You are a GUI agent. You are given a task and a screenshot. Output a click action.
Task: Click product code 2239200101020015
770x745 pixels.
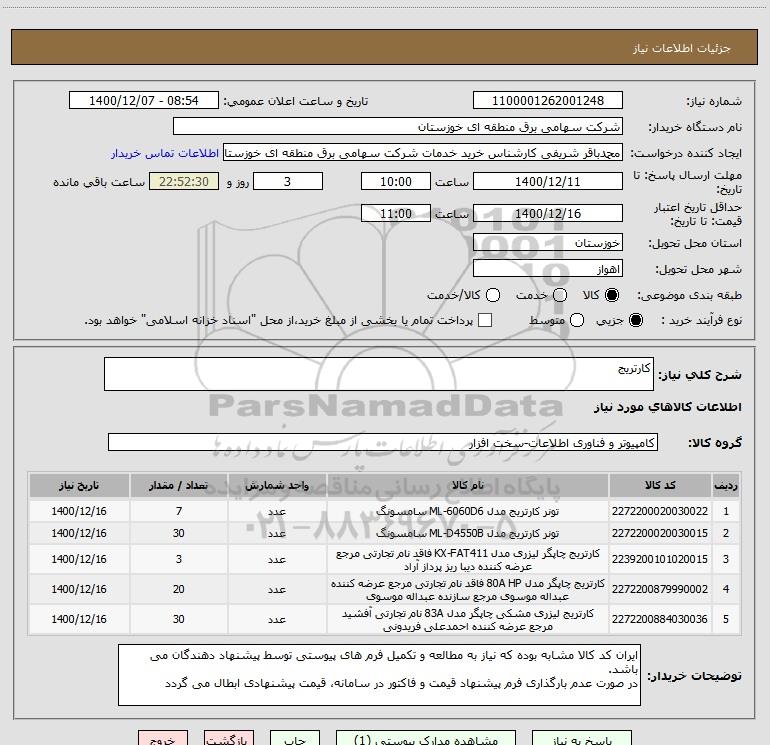click(660, 559)
